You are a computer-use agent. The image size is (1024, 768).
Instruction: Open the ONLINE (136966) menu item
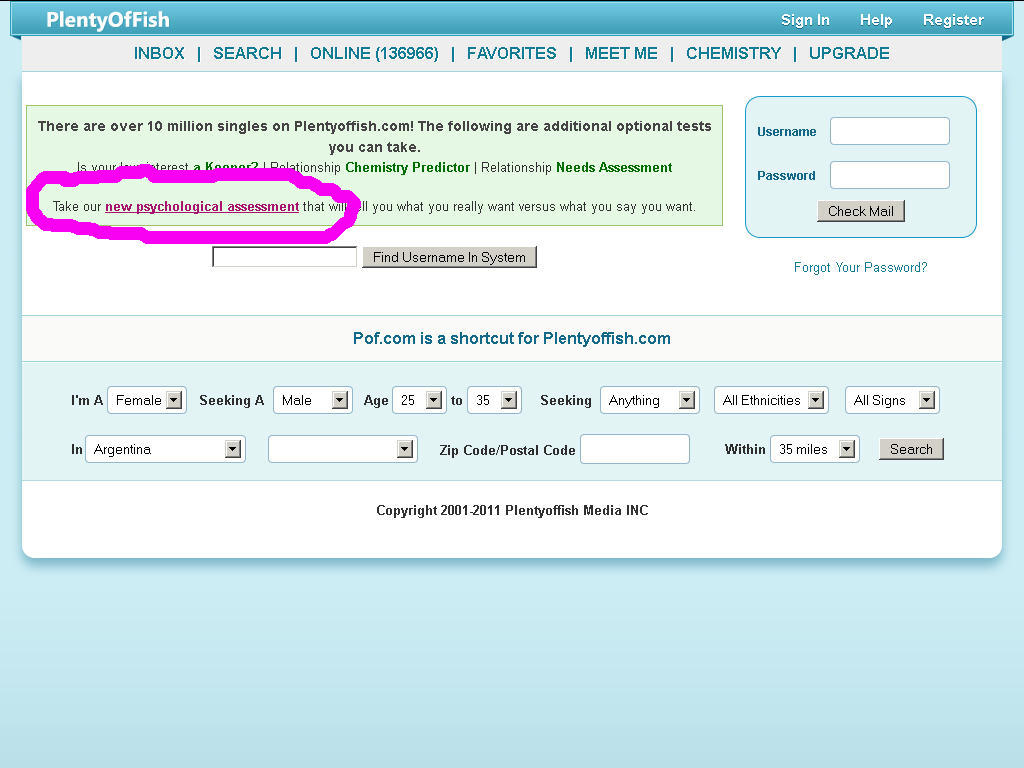click(374, 54)
